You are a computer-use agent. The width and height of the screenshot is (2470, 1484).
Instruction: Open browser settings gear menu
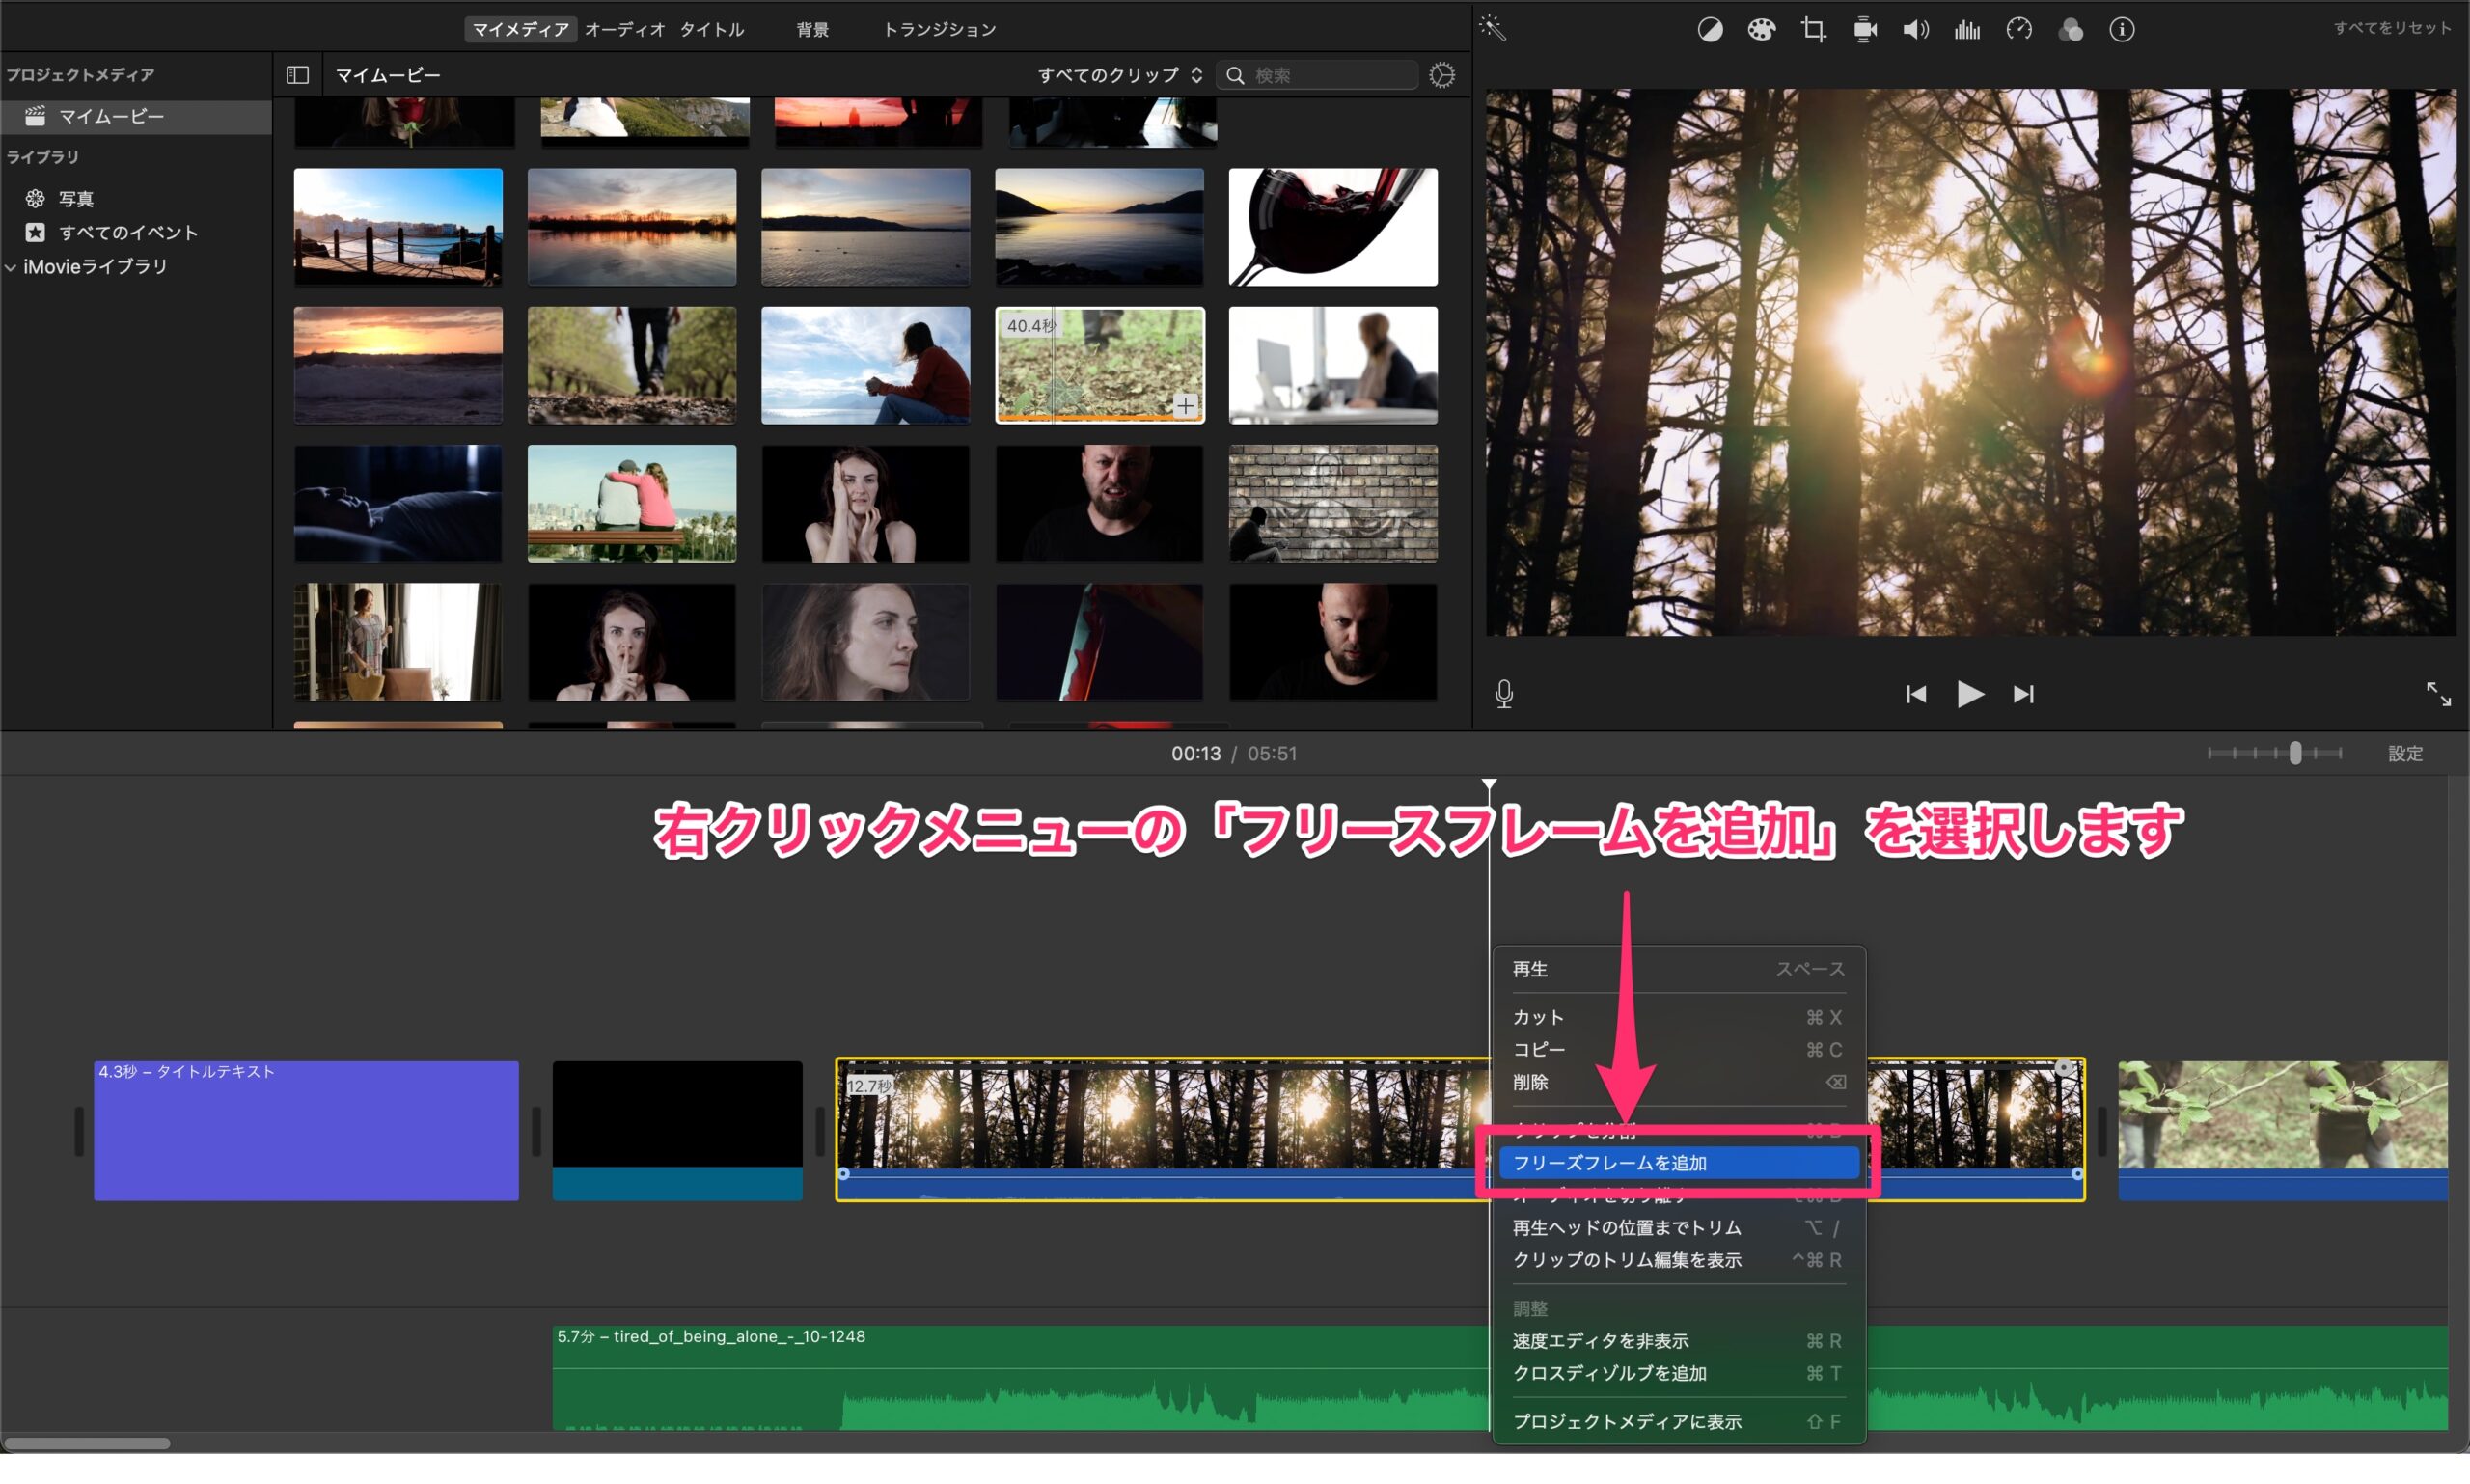click(x=1442, y=75)
